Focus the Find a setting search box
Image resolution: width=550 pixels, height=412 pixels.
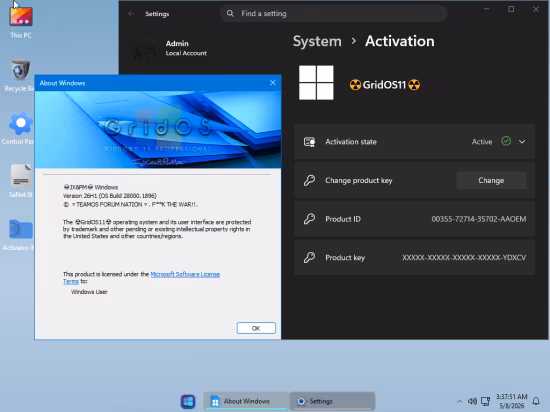[x=334, y=14]
